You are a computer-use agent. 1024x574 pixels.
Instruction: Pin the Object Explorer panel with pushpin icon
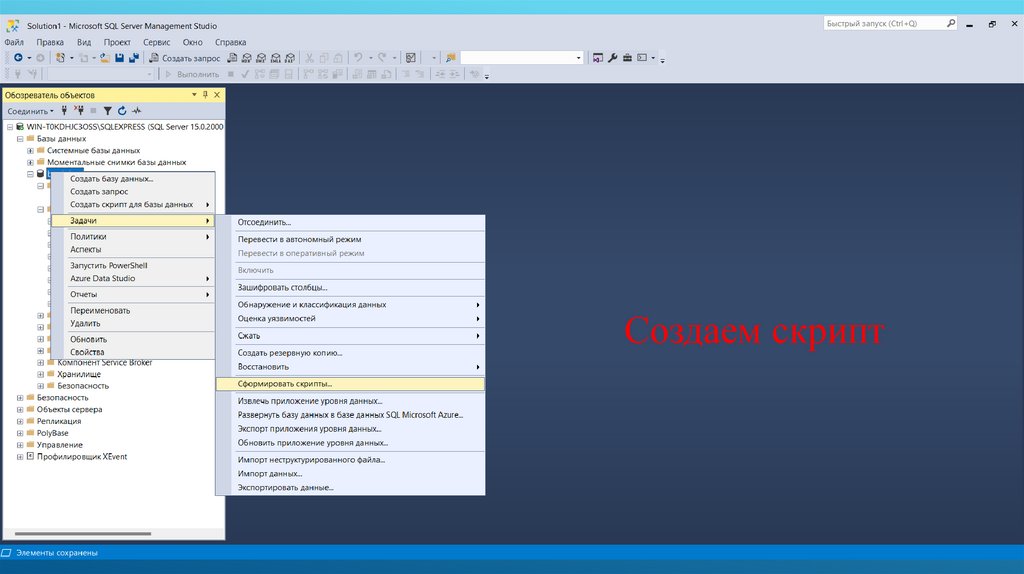(205, 95)
